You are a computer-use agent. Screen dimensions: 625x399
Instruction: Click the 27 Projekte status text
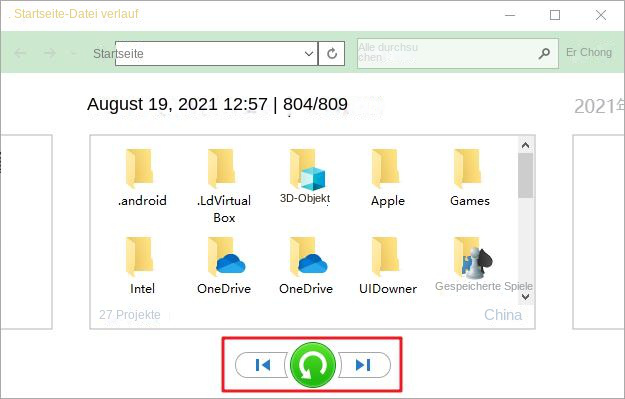130,314
